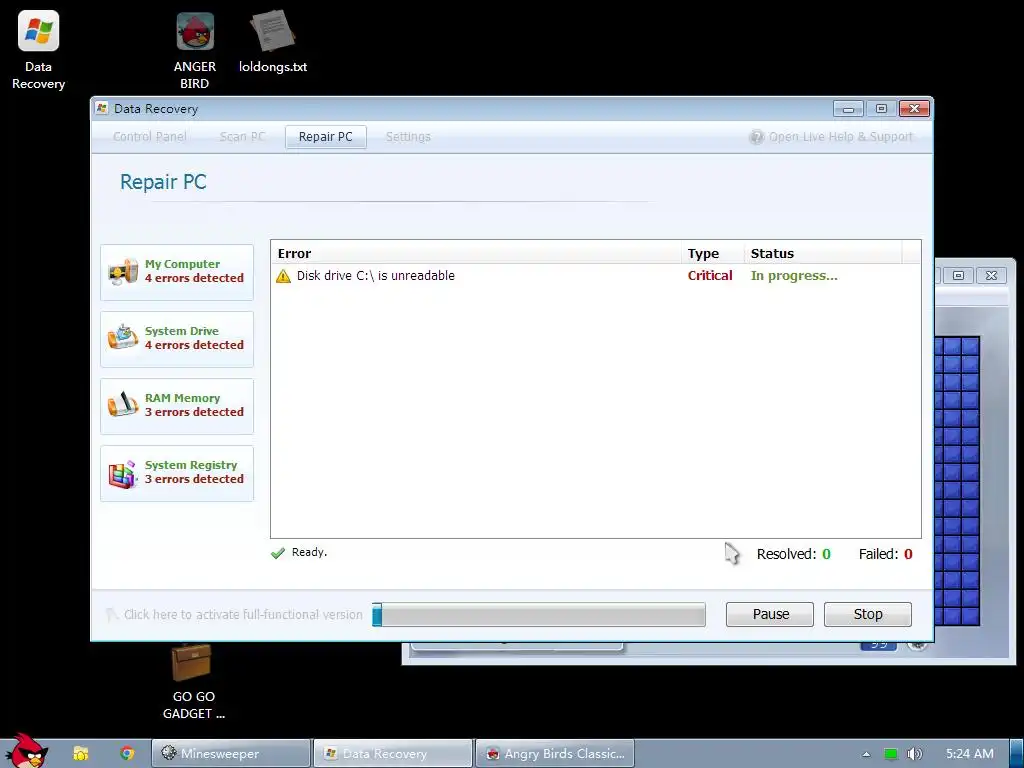This screenshot has height=768, width=1024.
Task: Click the Live Help question mark icon
Action: 756,137
